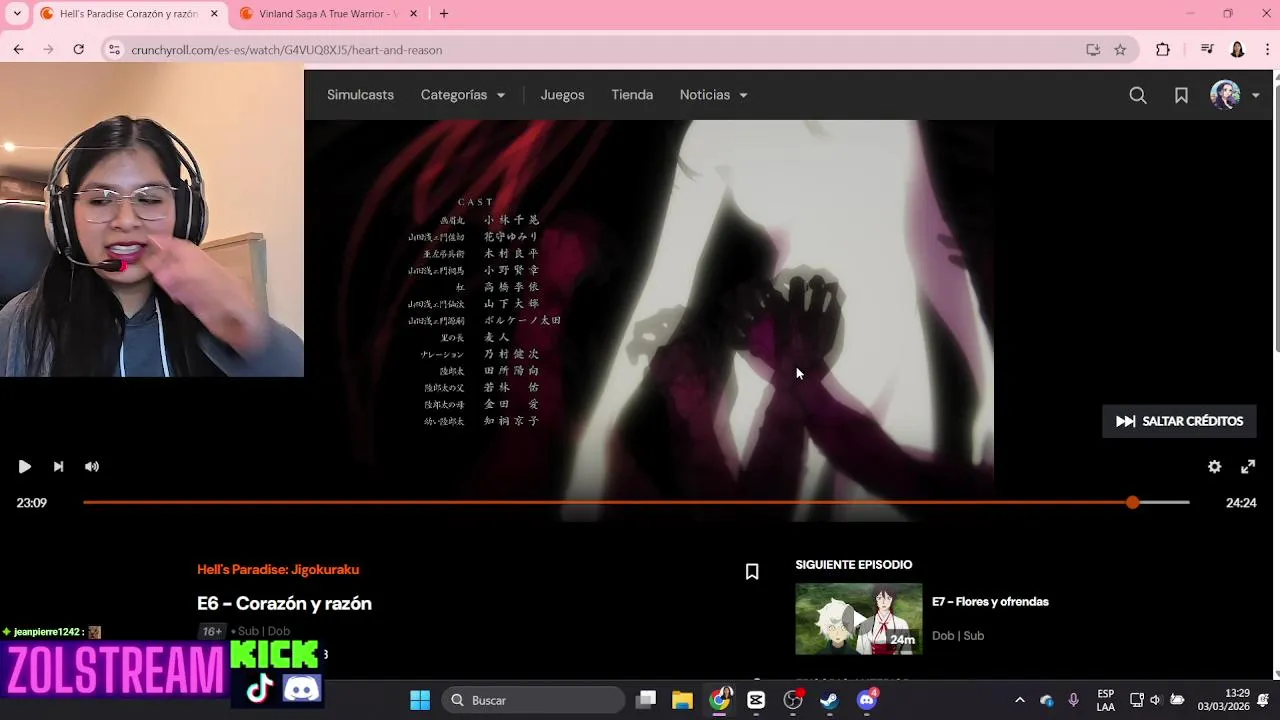Click the SALTAR CRÉDITOS button
1280x720 pixels.
click(1179, 421)
